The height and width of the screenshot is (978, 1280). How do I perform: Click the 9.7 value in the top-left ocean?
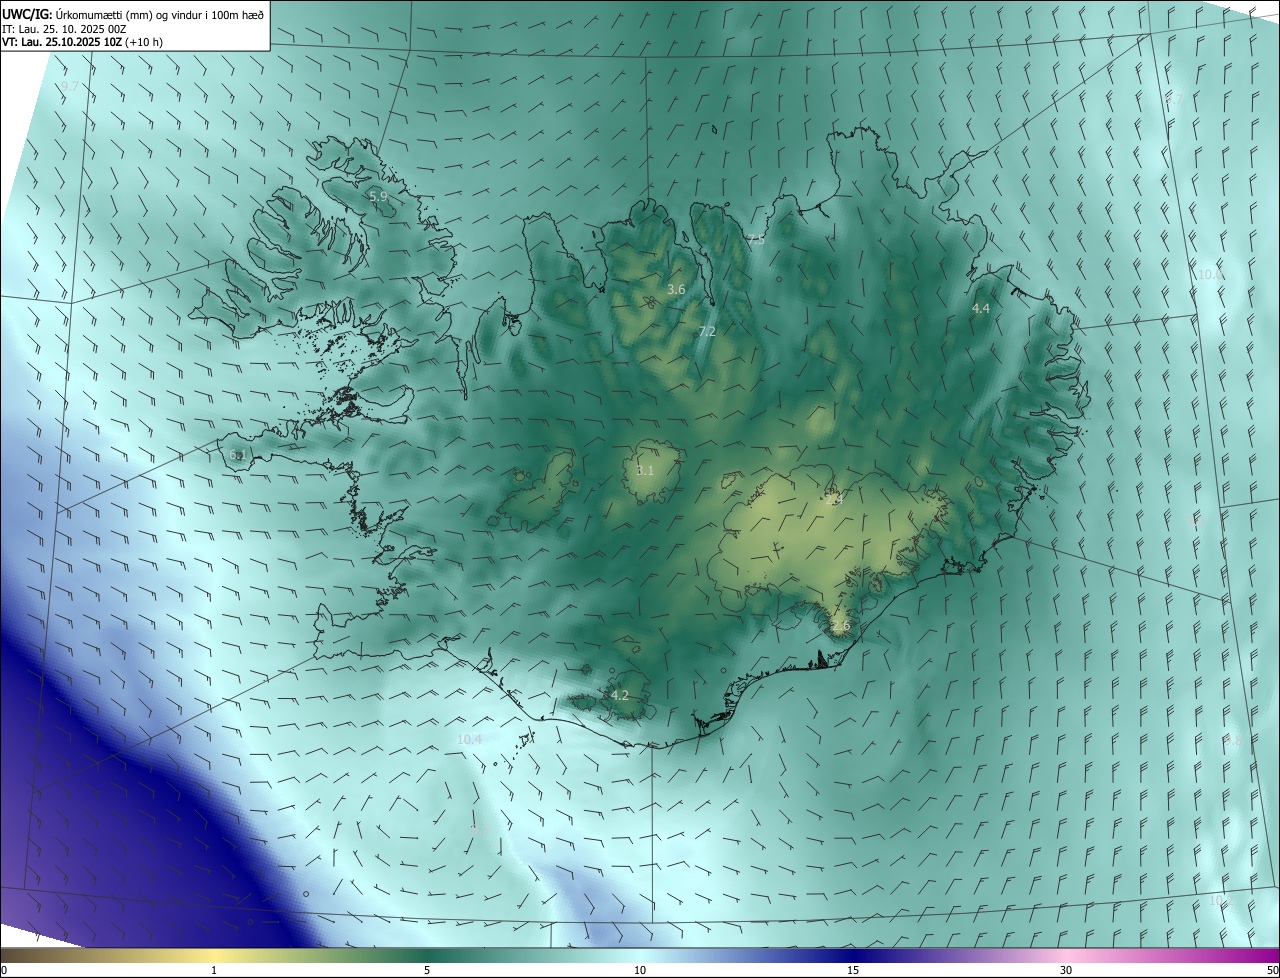(70, 87)
